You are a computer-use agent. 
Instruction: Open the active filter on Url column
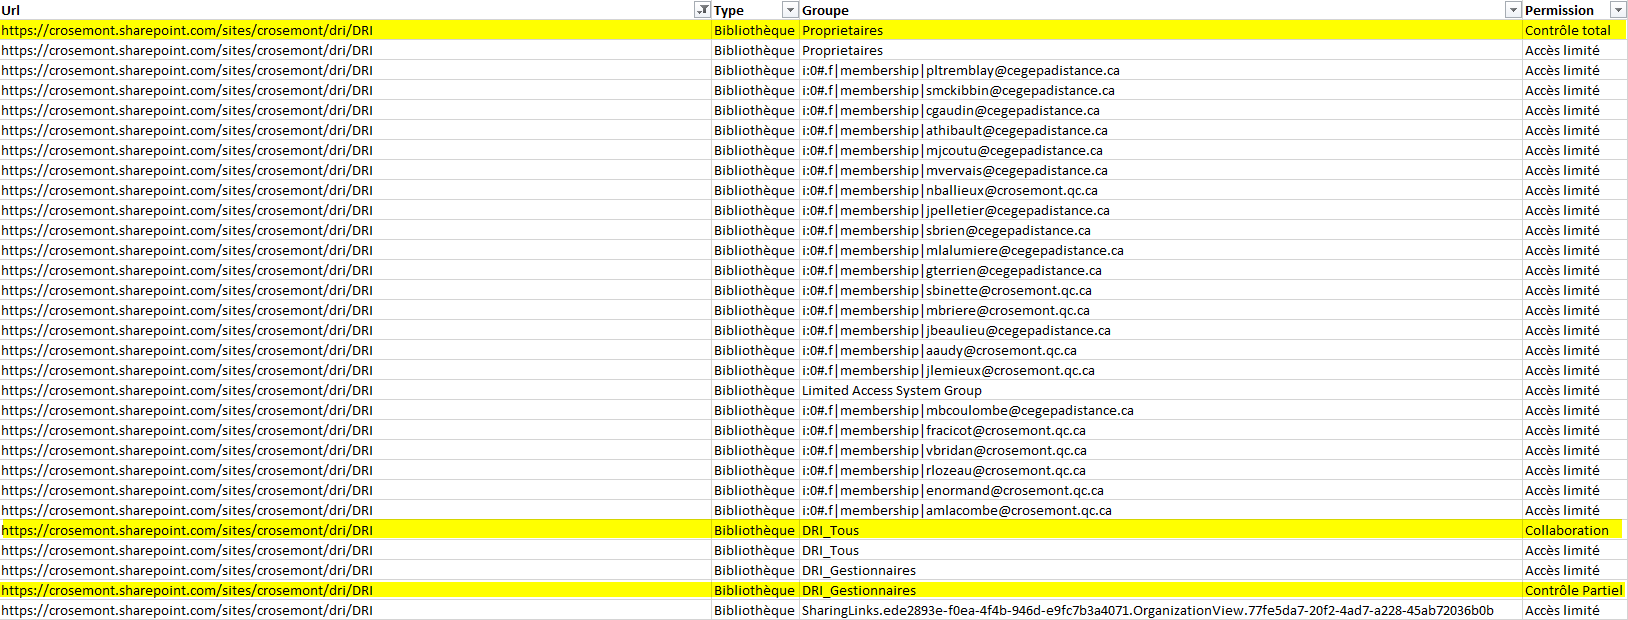pyautogui.click(x=702, y=10)
